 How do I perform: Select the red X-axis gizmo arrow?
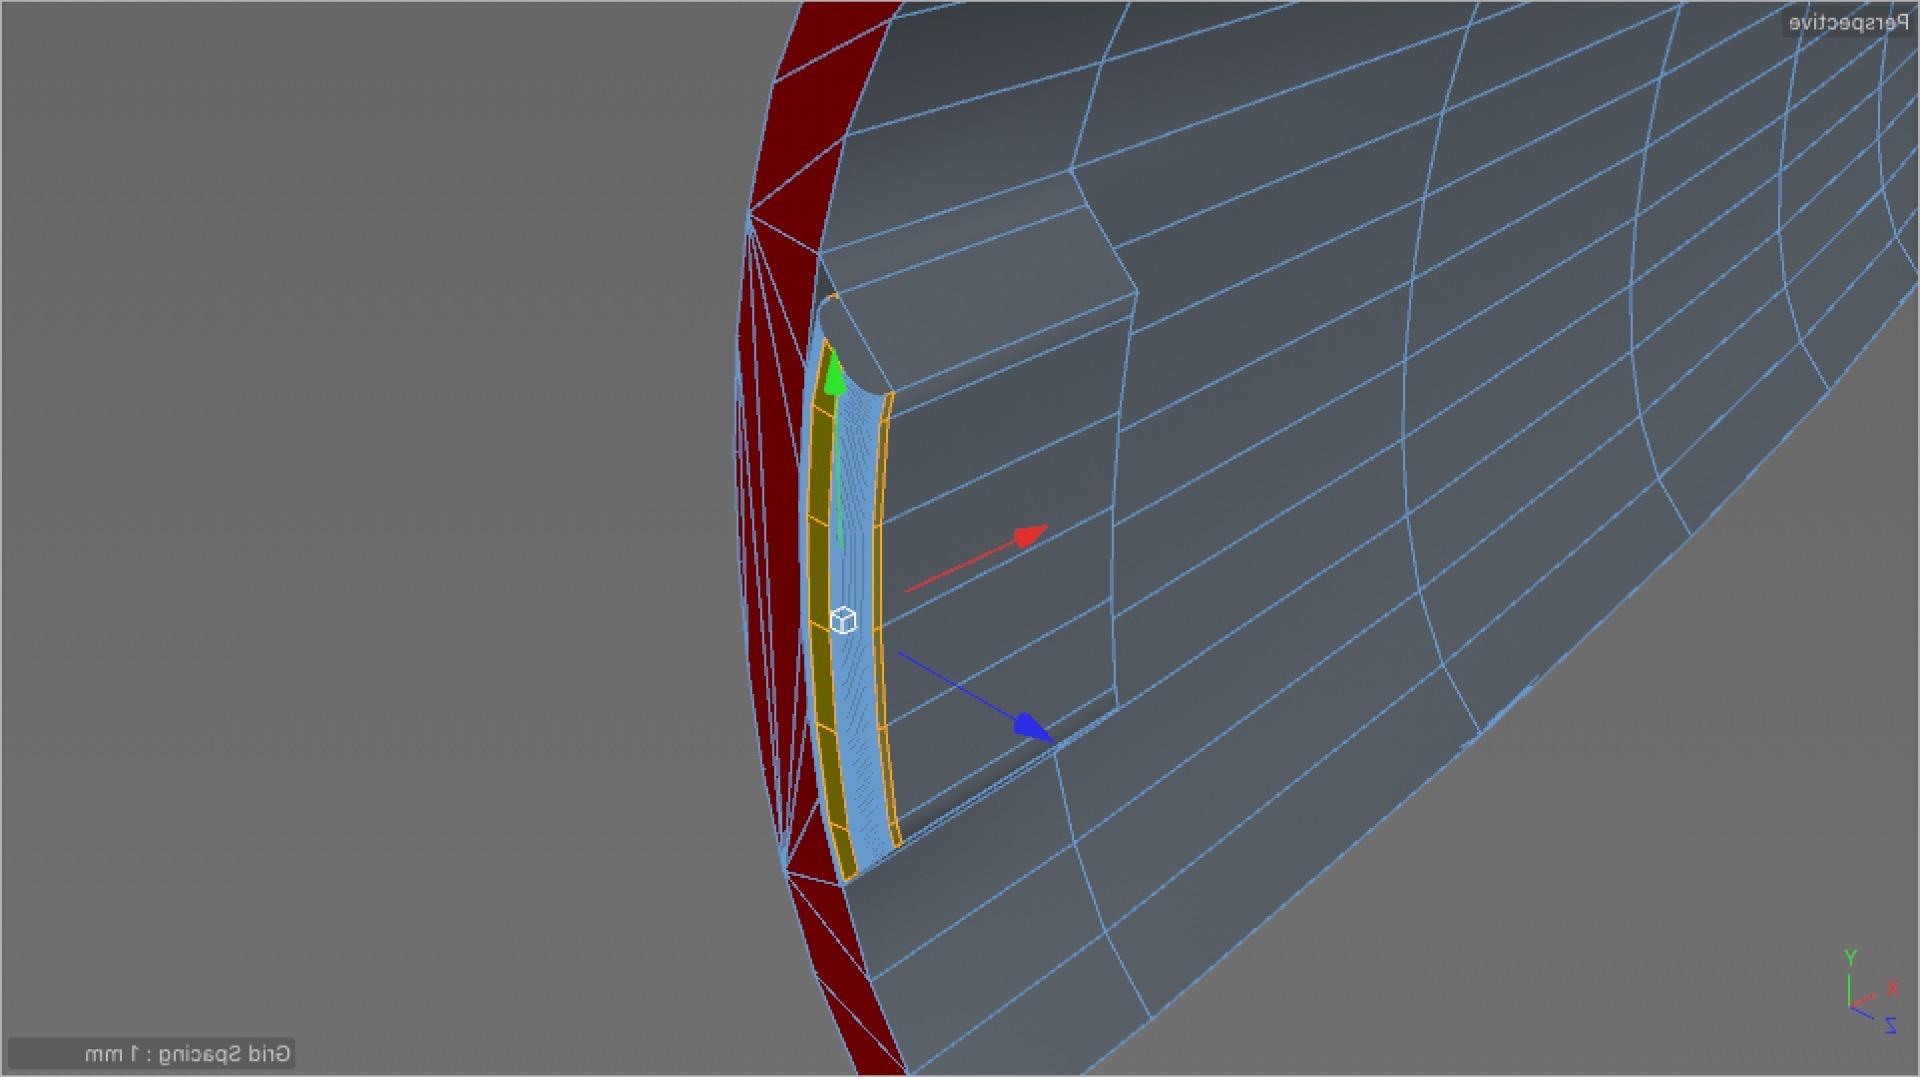(x=1030, y=536)
